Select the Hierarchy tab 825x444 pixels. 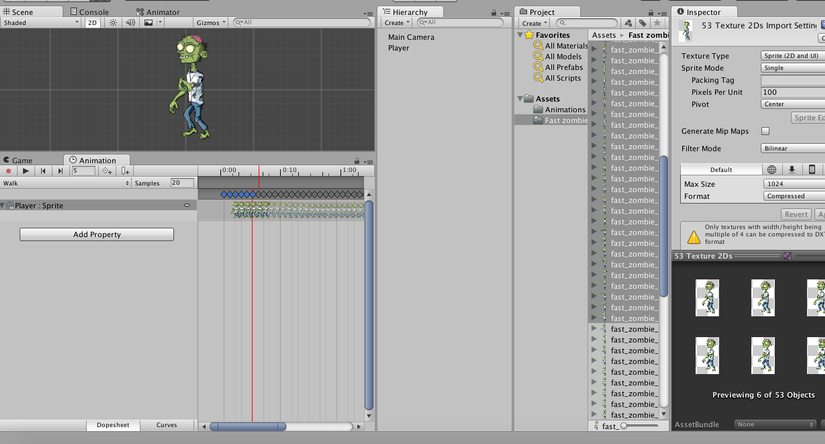click(405, 12)
